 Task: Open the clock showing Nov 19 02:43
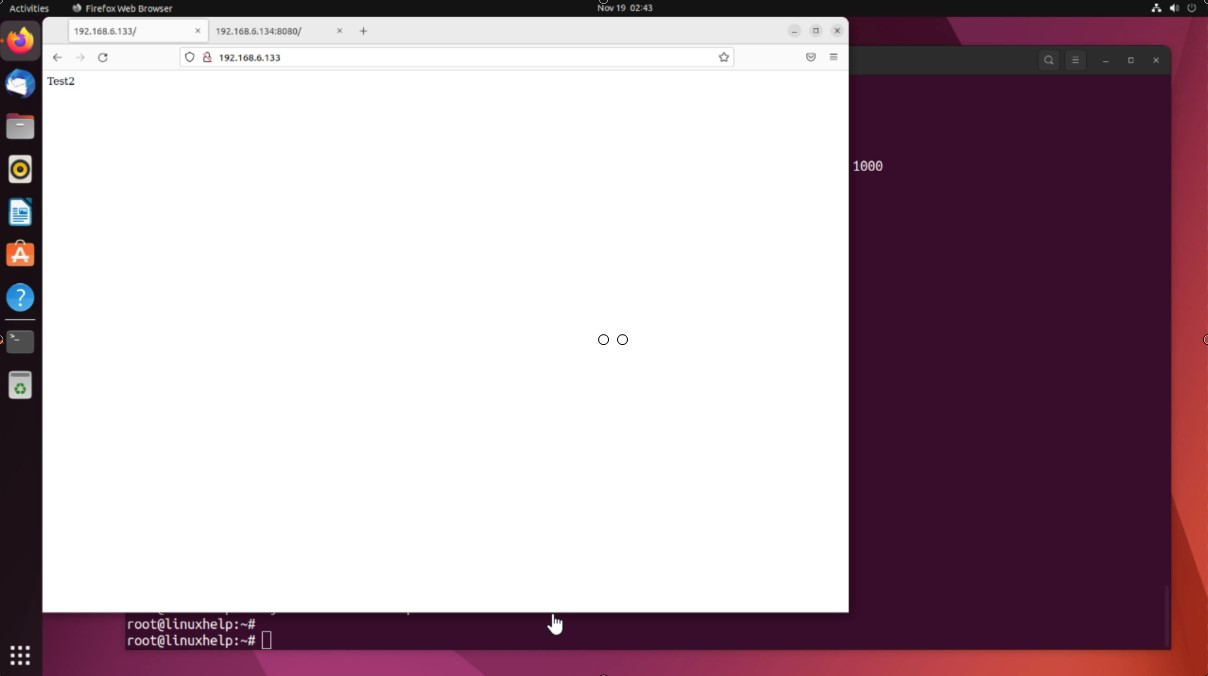point(625,8)
